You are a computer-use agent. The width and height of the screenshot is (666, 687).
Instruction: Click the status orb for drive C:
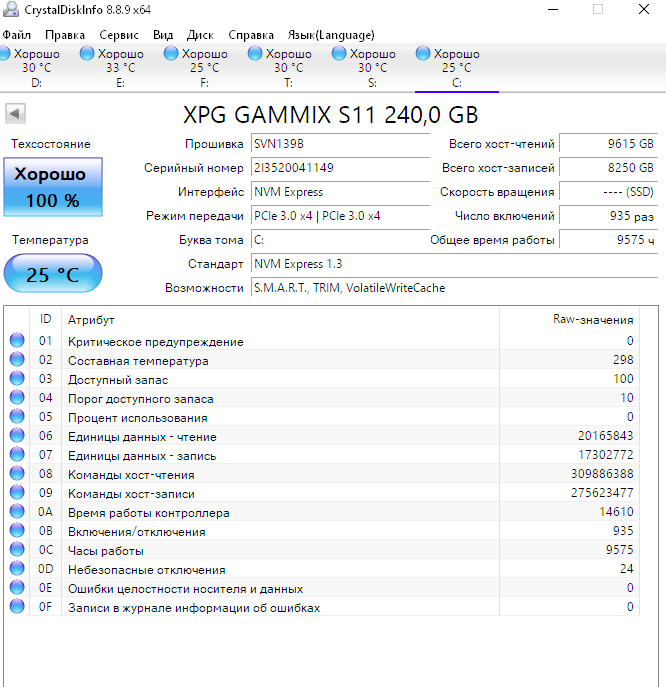[x=423, y=53]
